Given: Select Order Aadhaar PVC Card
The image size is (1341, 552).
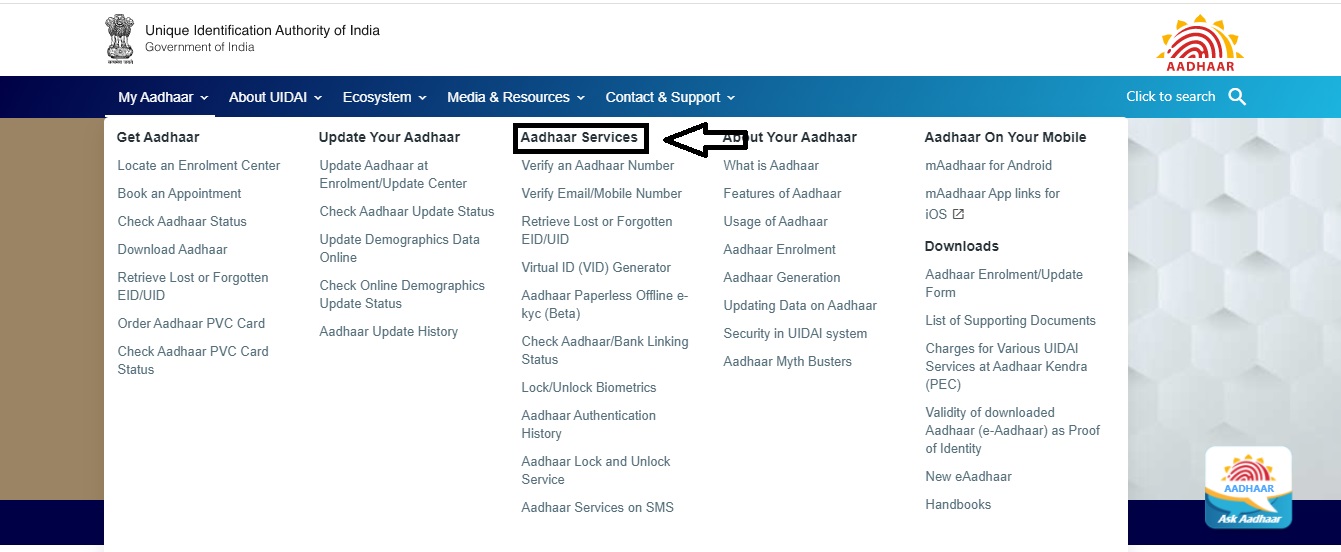Looking at the screenshot, I should pyautogui.click(x=191, y=323).
